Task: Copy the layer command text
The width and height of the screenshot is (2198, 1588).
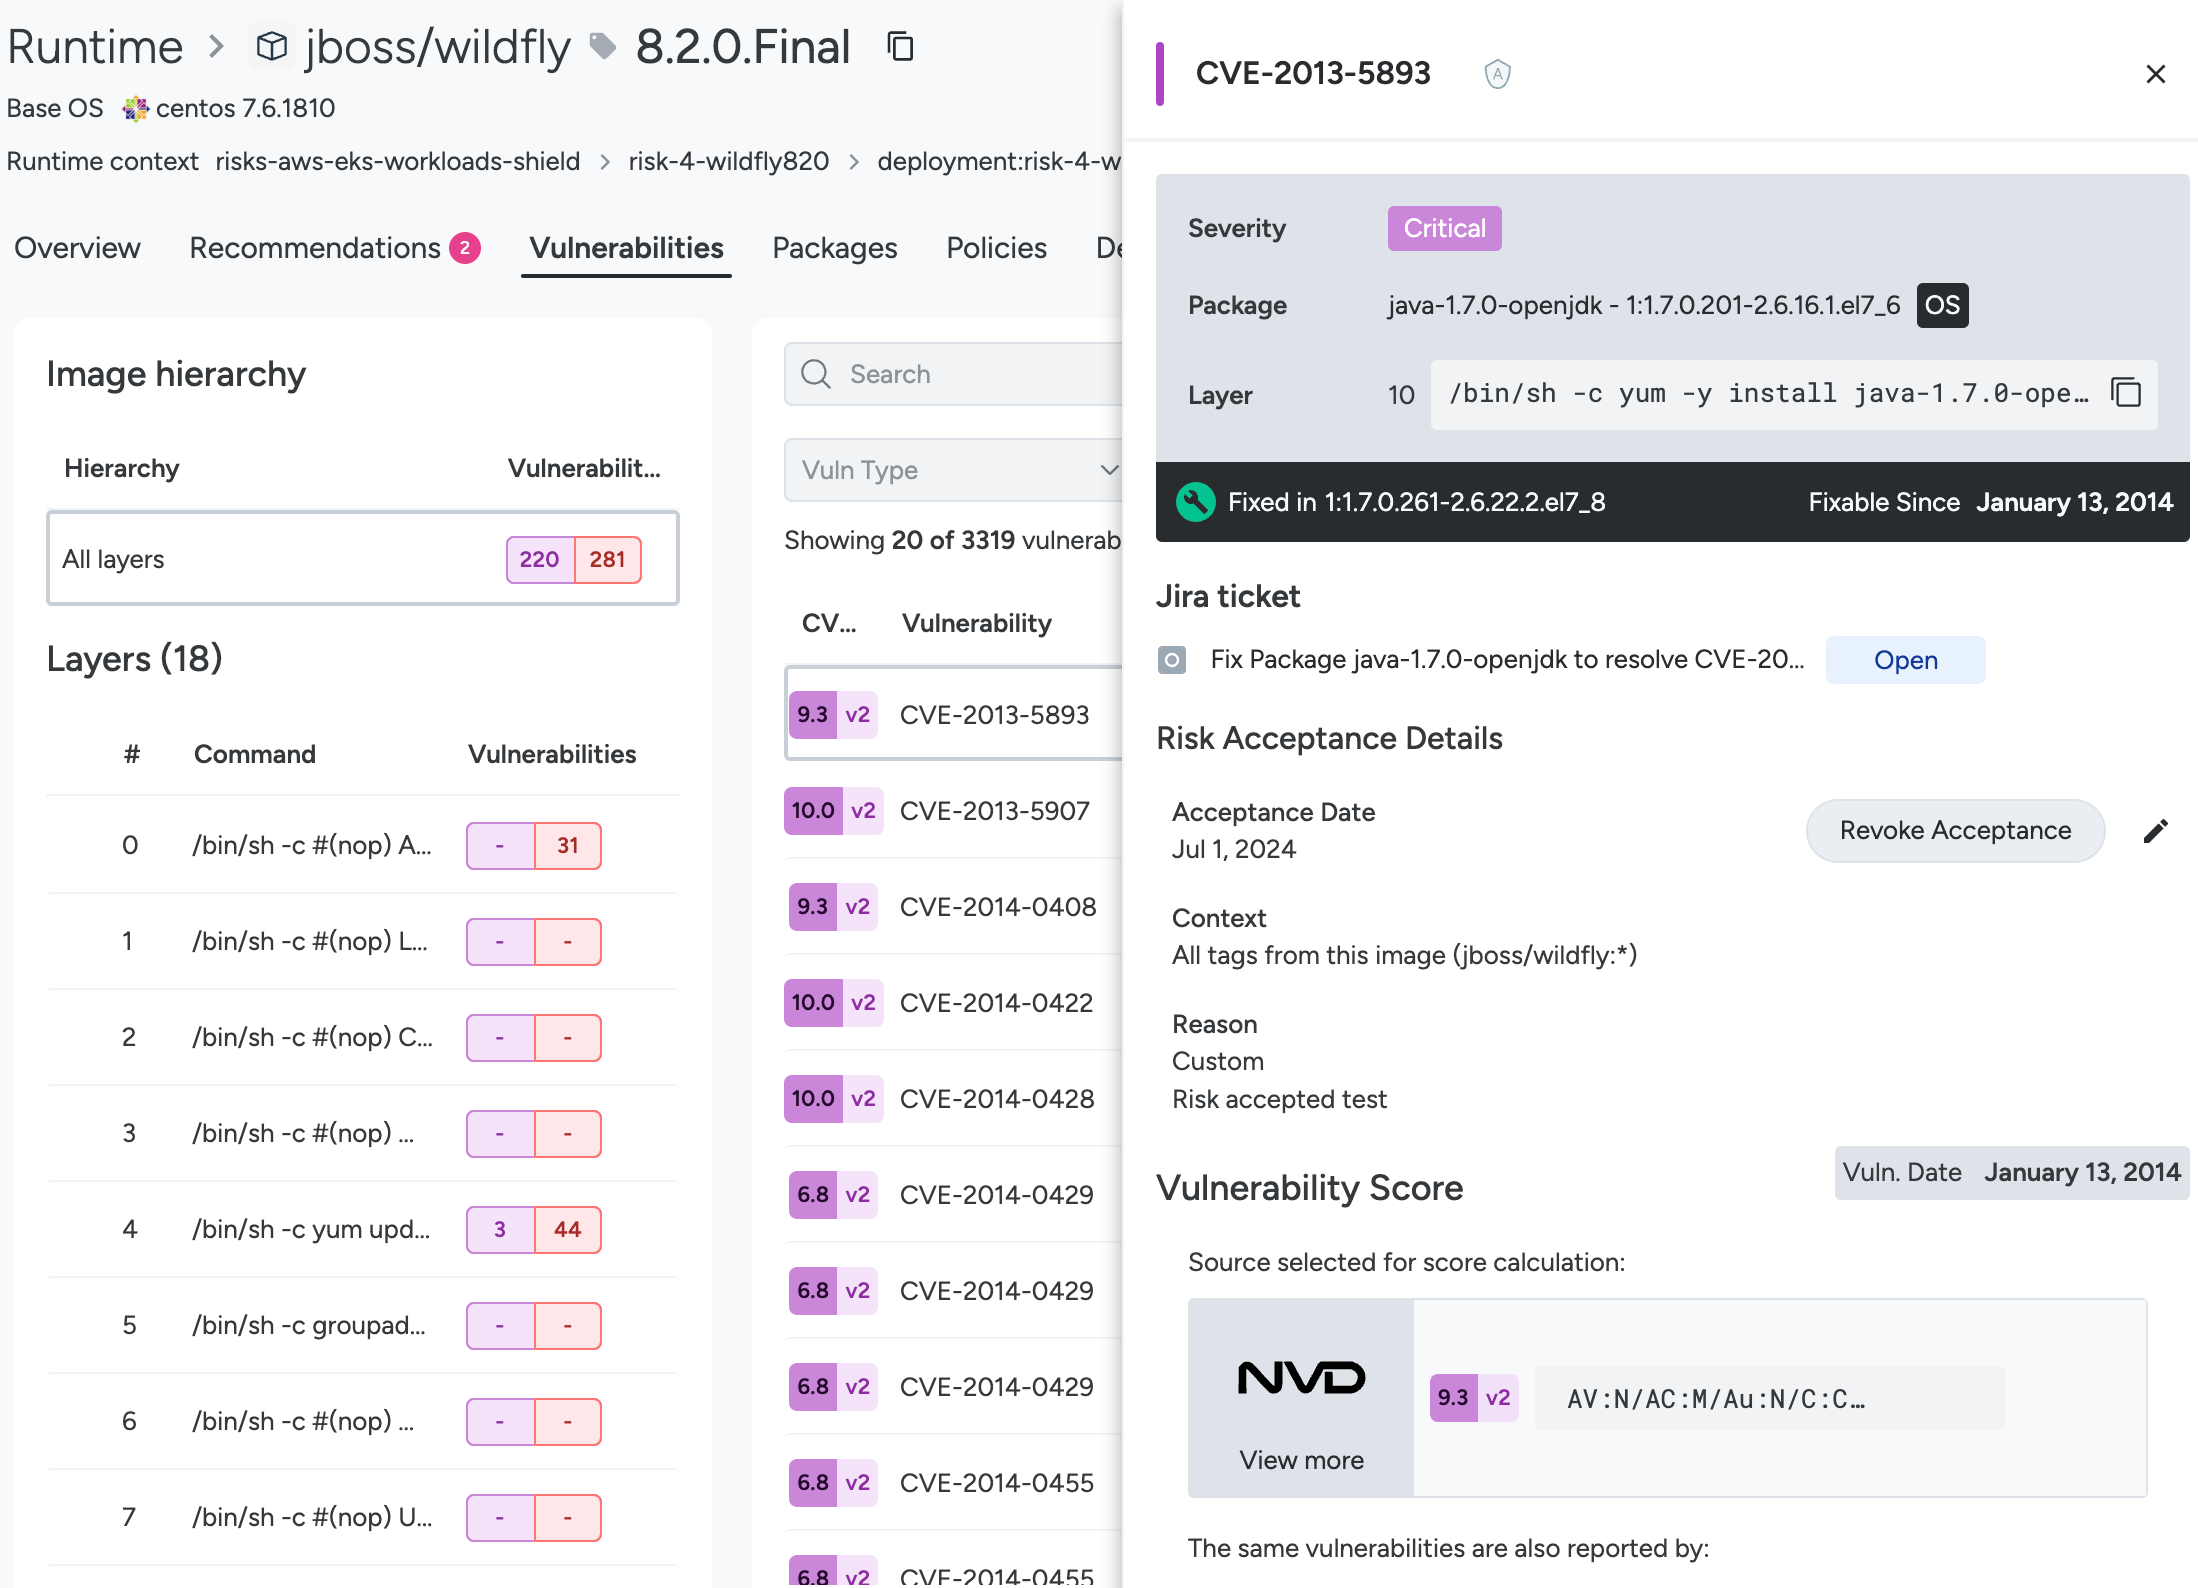Action: coord(2125,393)
